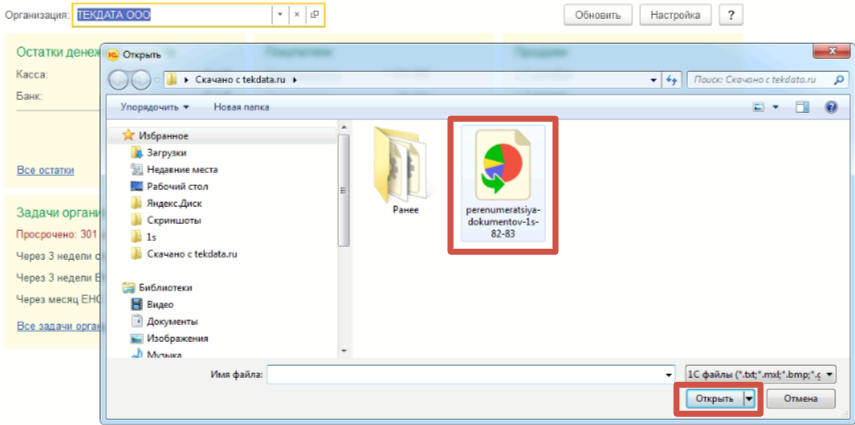Expand the view options dropdown arrow
The width and height of the screenshot is (855, 425).
(x=776, y=107)
